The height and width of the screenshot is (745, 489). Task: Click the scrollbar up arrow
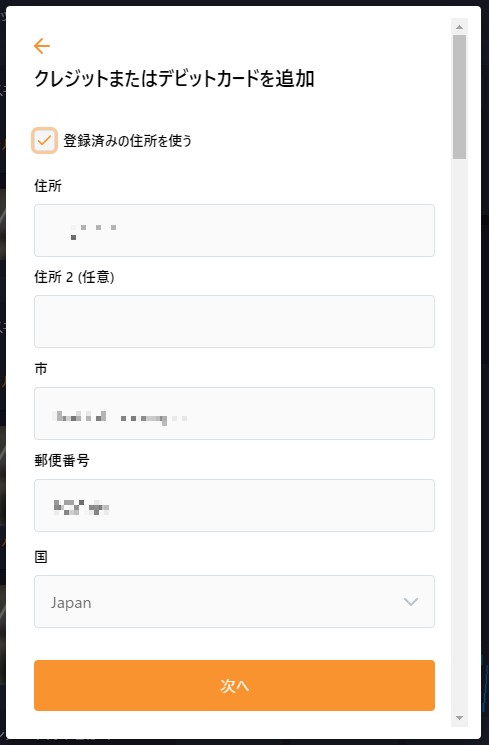(x=459, y=27)
